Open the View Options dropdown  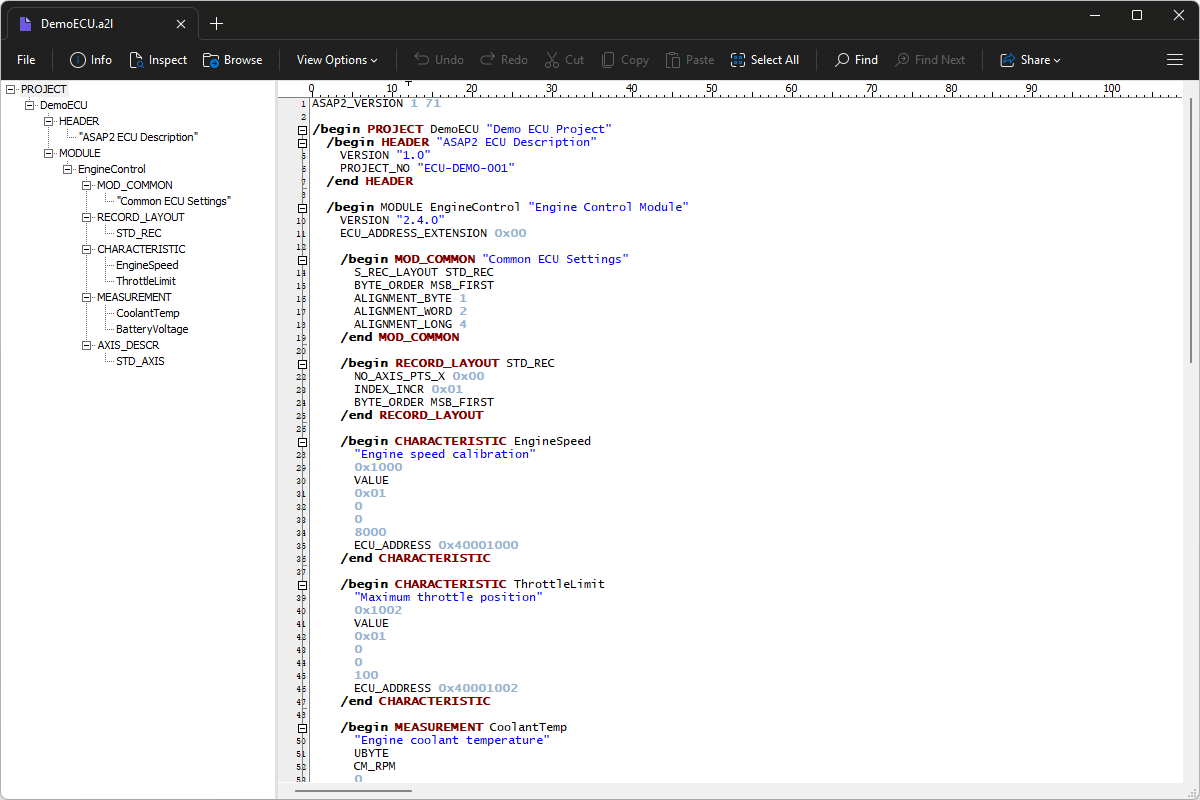tap(337, 60)
